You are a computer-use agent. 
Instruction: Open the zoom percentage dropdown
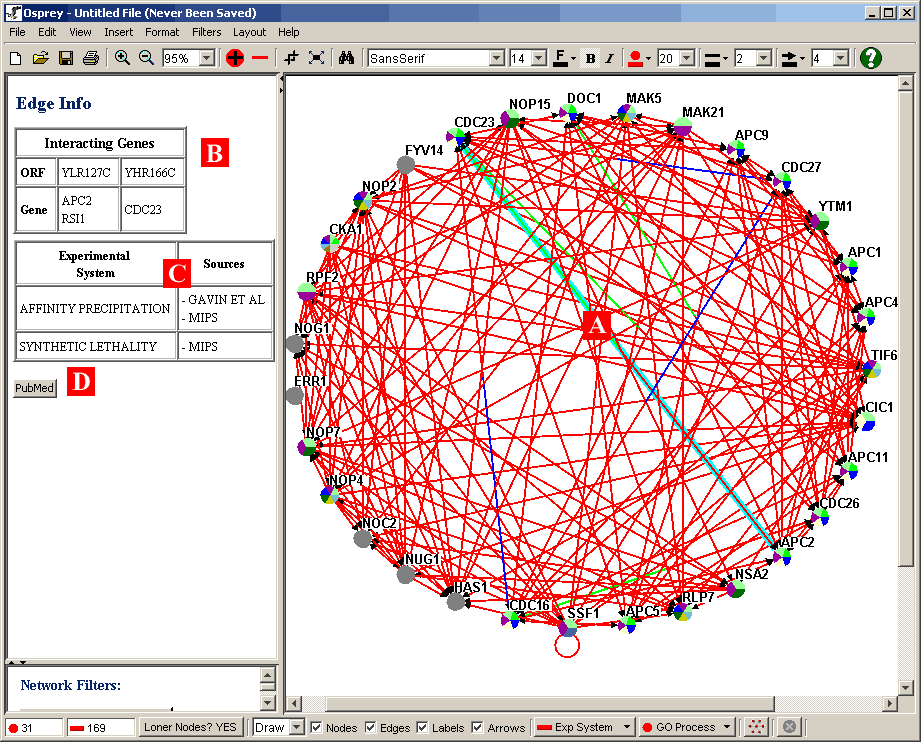(x=207, y=59)
